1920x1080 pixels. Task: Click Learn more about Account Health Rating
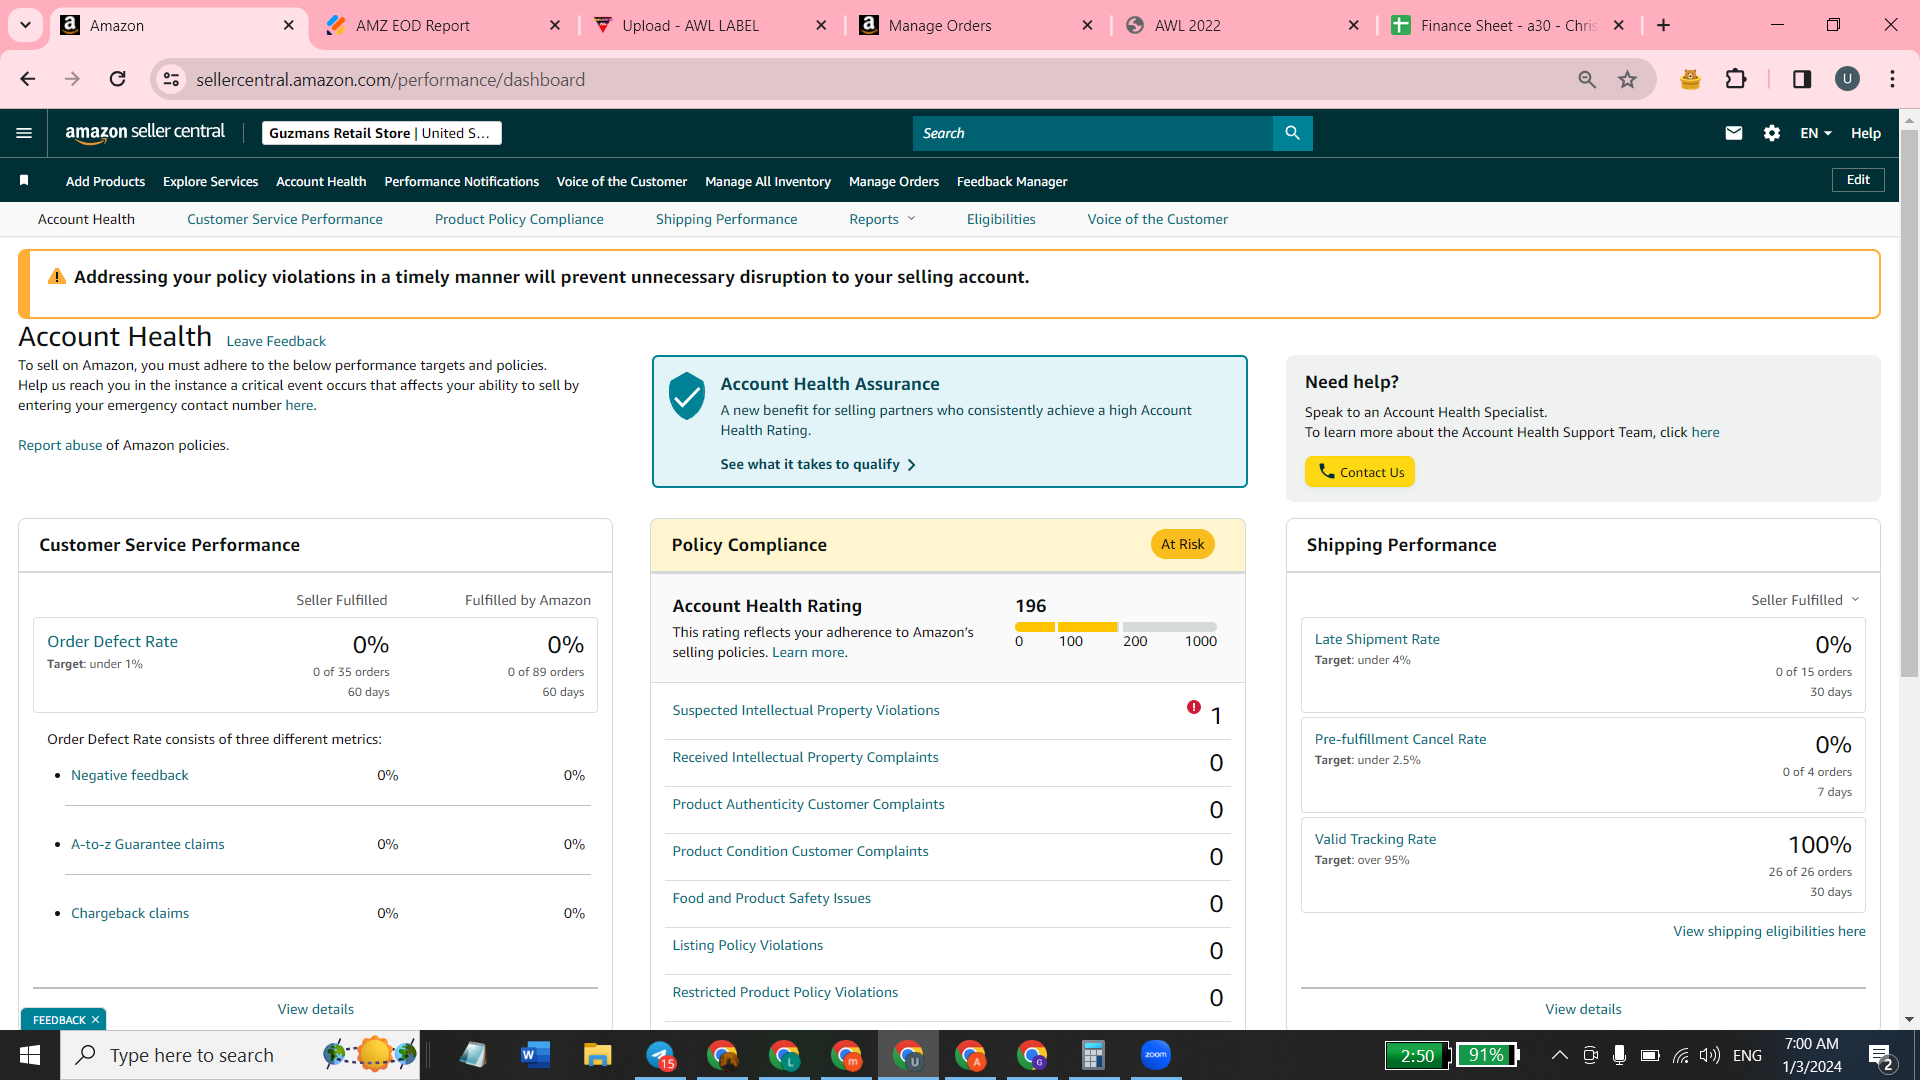pos(808,652)
